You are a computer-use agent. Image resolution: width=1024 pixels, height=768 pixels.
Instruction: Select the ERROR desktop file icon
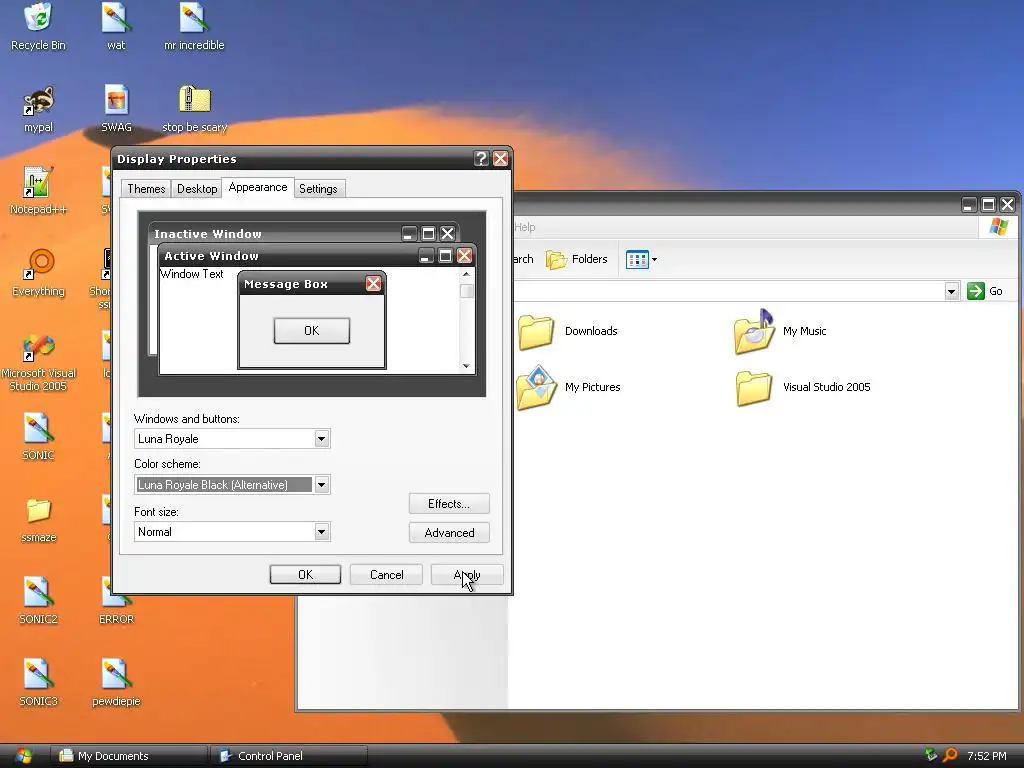point(116,601)
